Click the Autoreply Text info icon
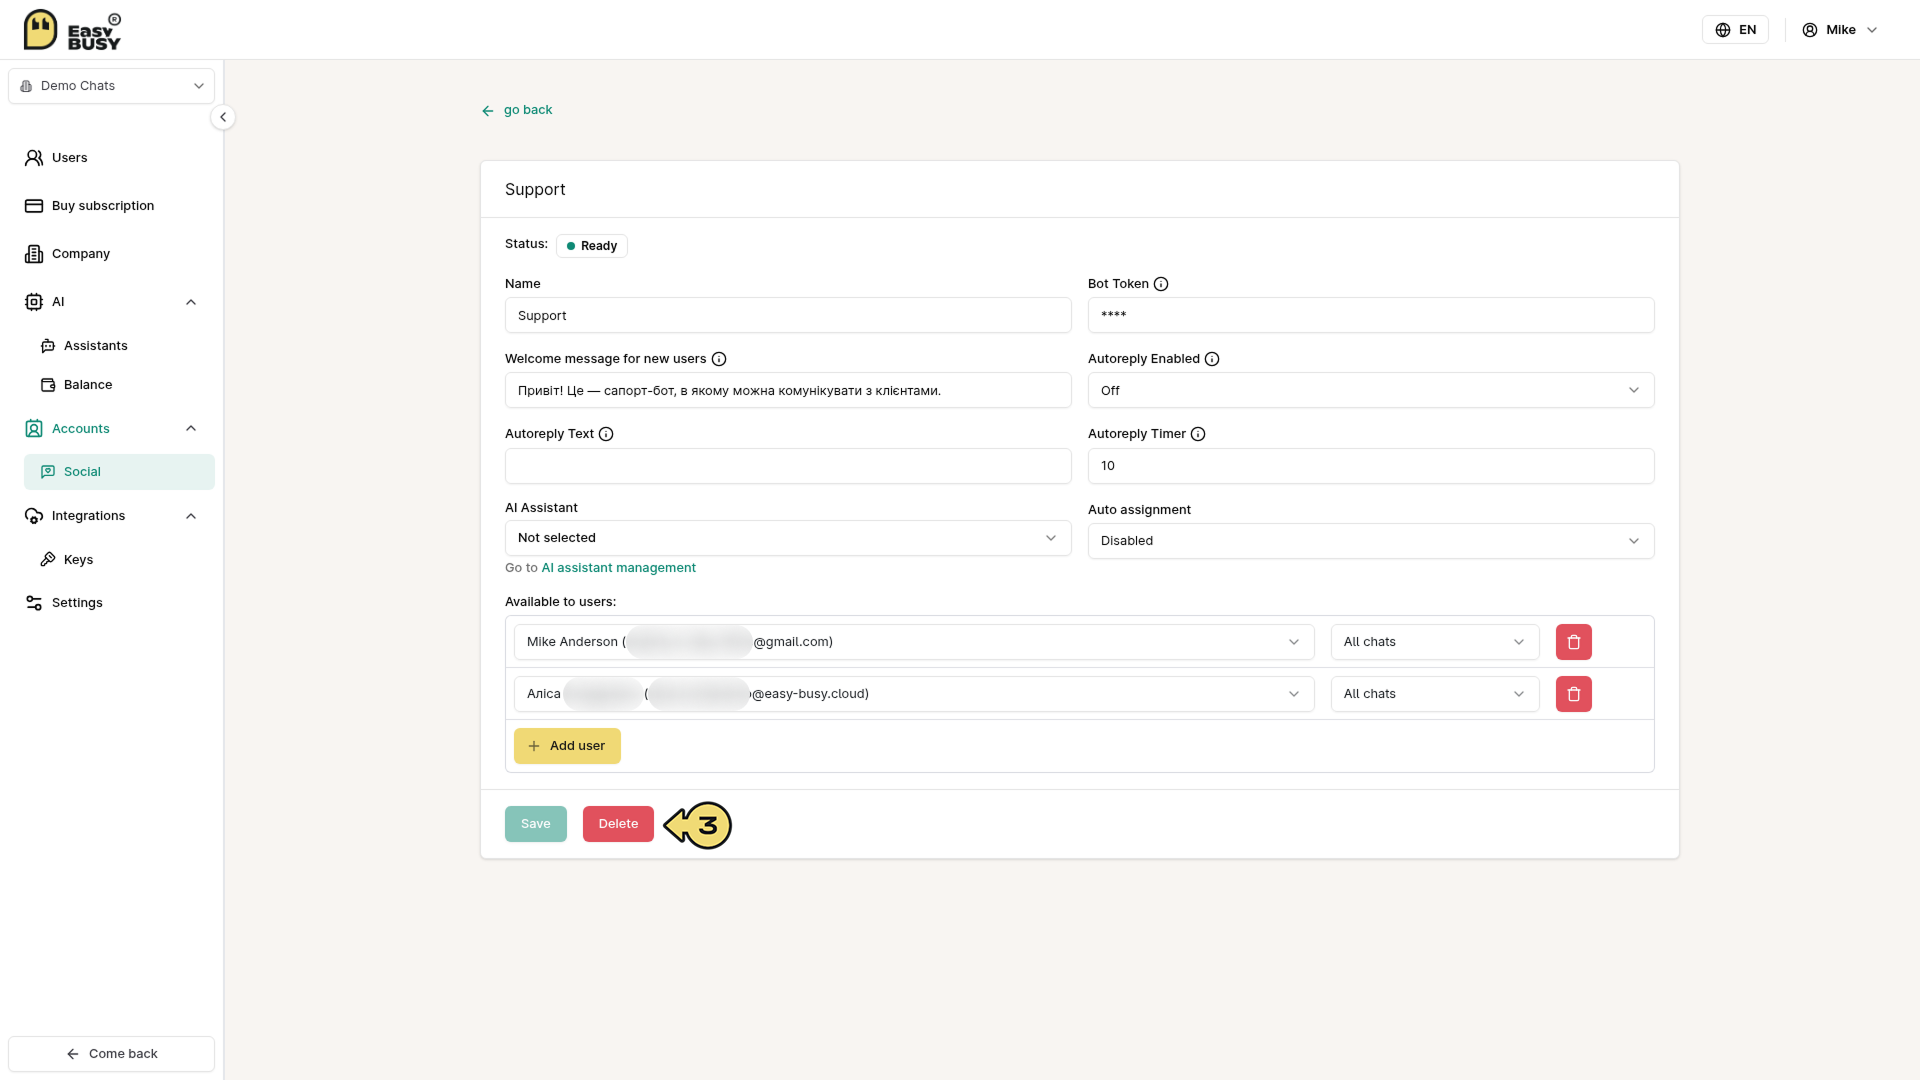The image size is (1920, 1080). coord(606,434)
